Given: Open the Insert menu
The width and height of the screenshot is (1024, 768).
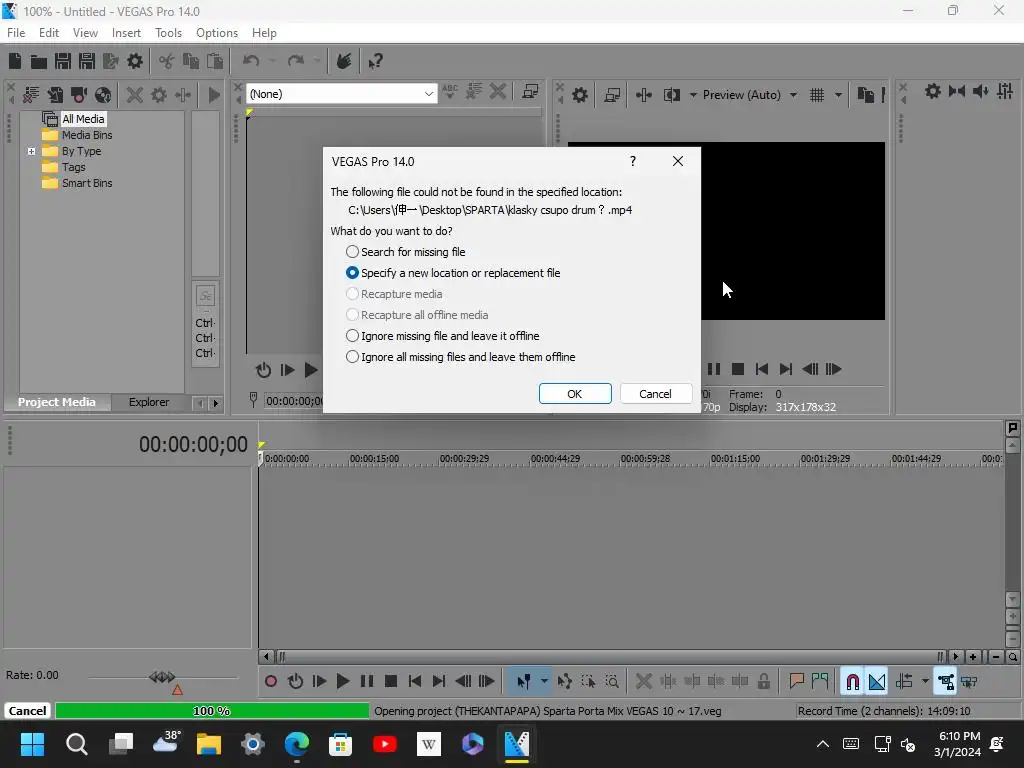Looking at the screenshot, I should point(126,33).
